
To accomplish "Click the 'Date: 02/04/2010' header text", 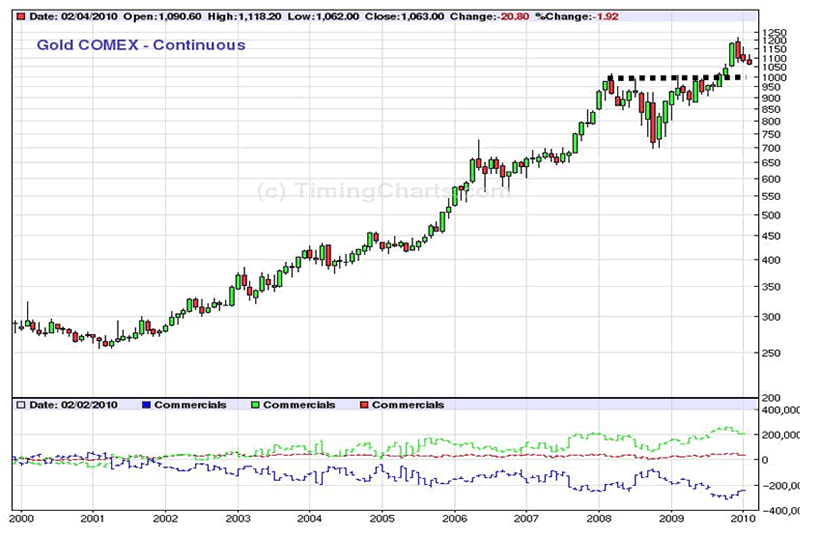I will pos(73,16).
